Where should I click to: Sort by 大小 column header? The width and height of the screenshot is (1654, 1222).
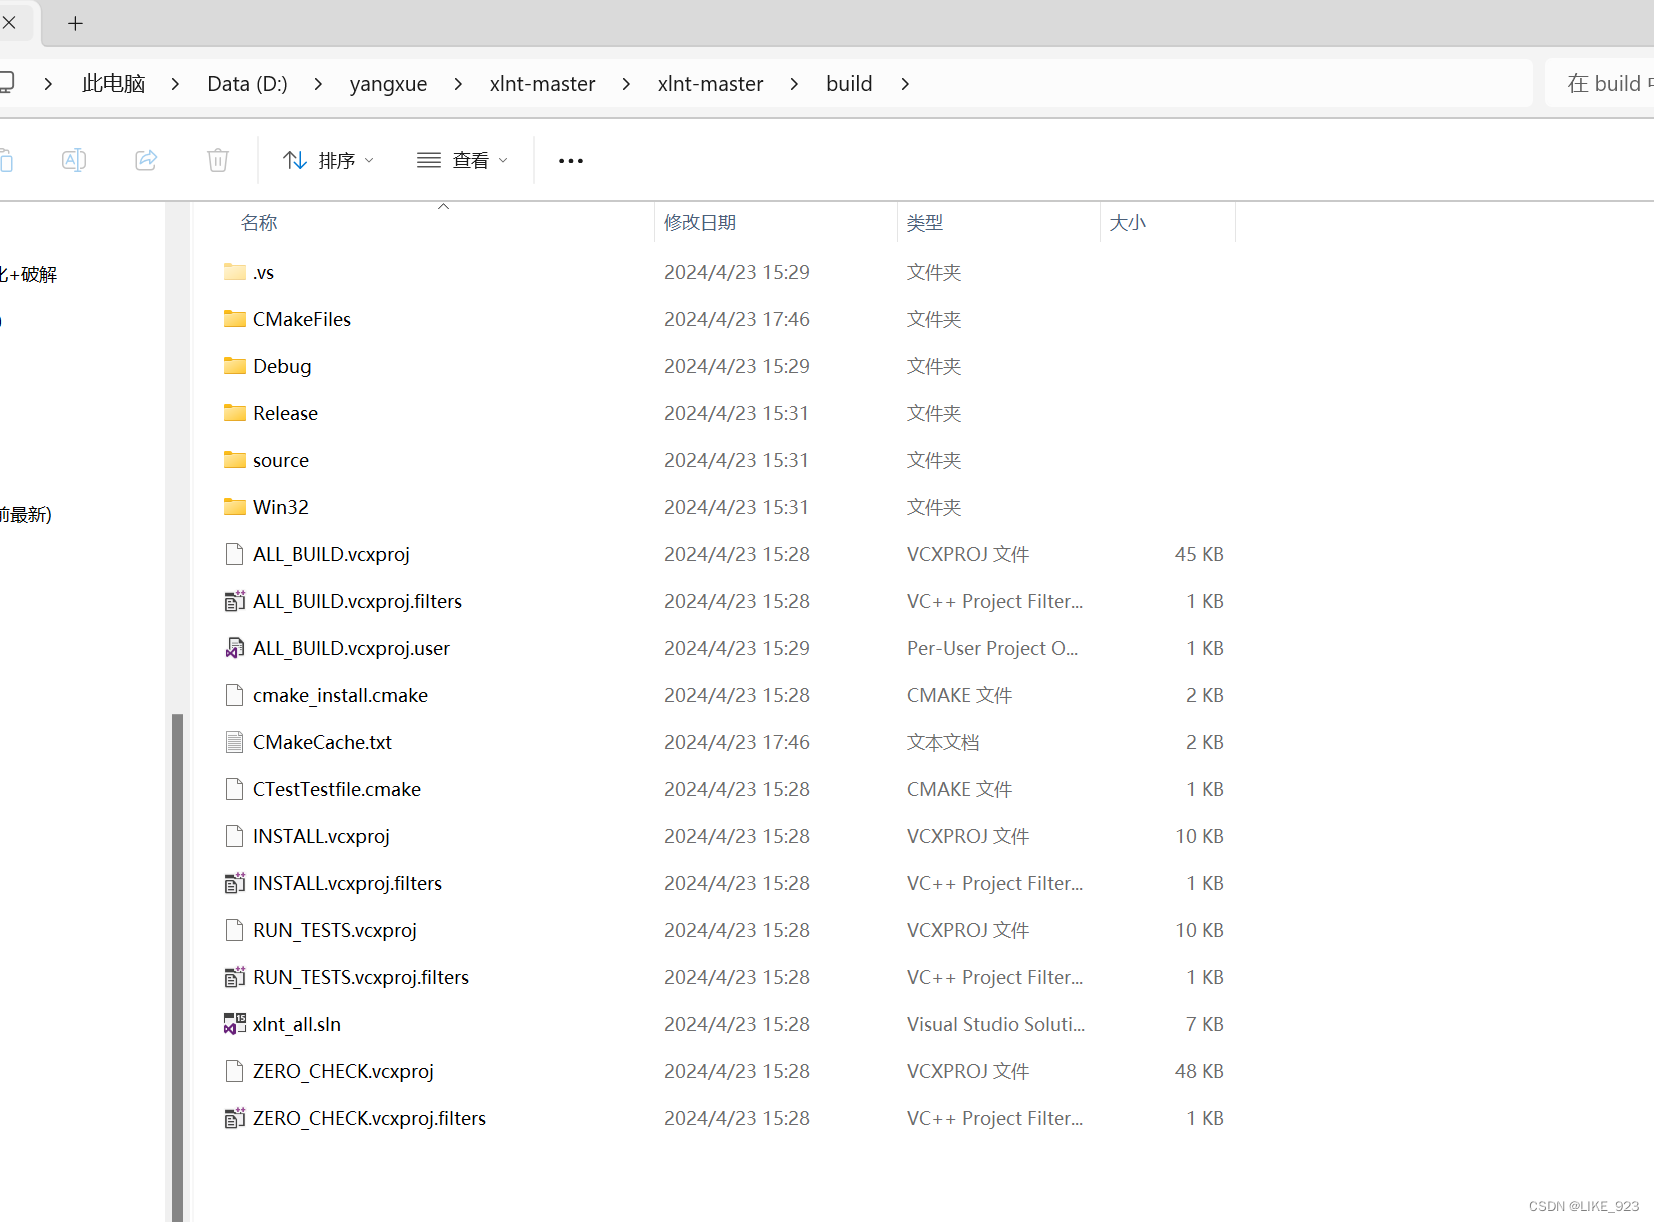point(1128,223)
